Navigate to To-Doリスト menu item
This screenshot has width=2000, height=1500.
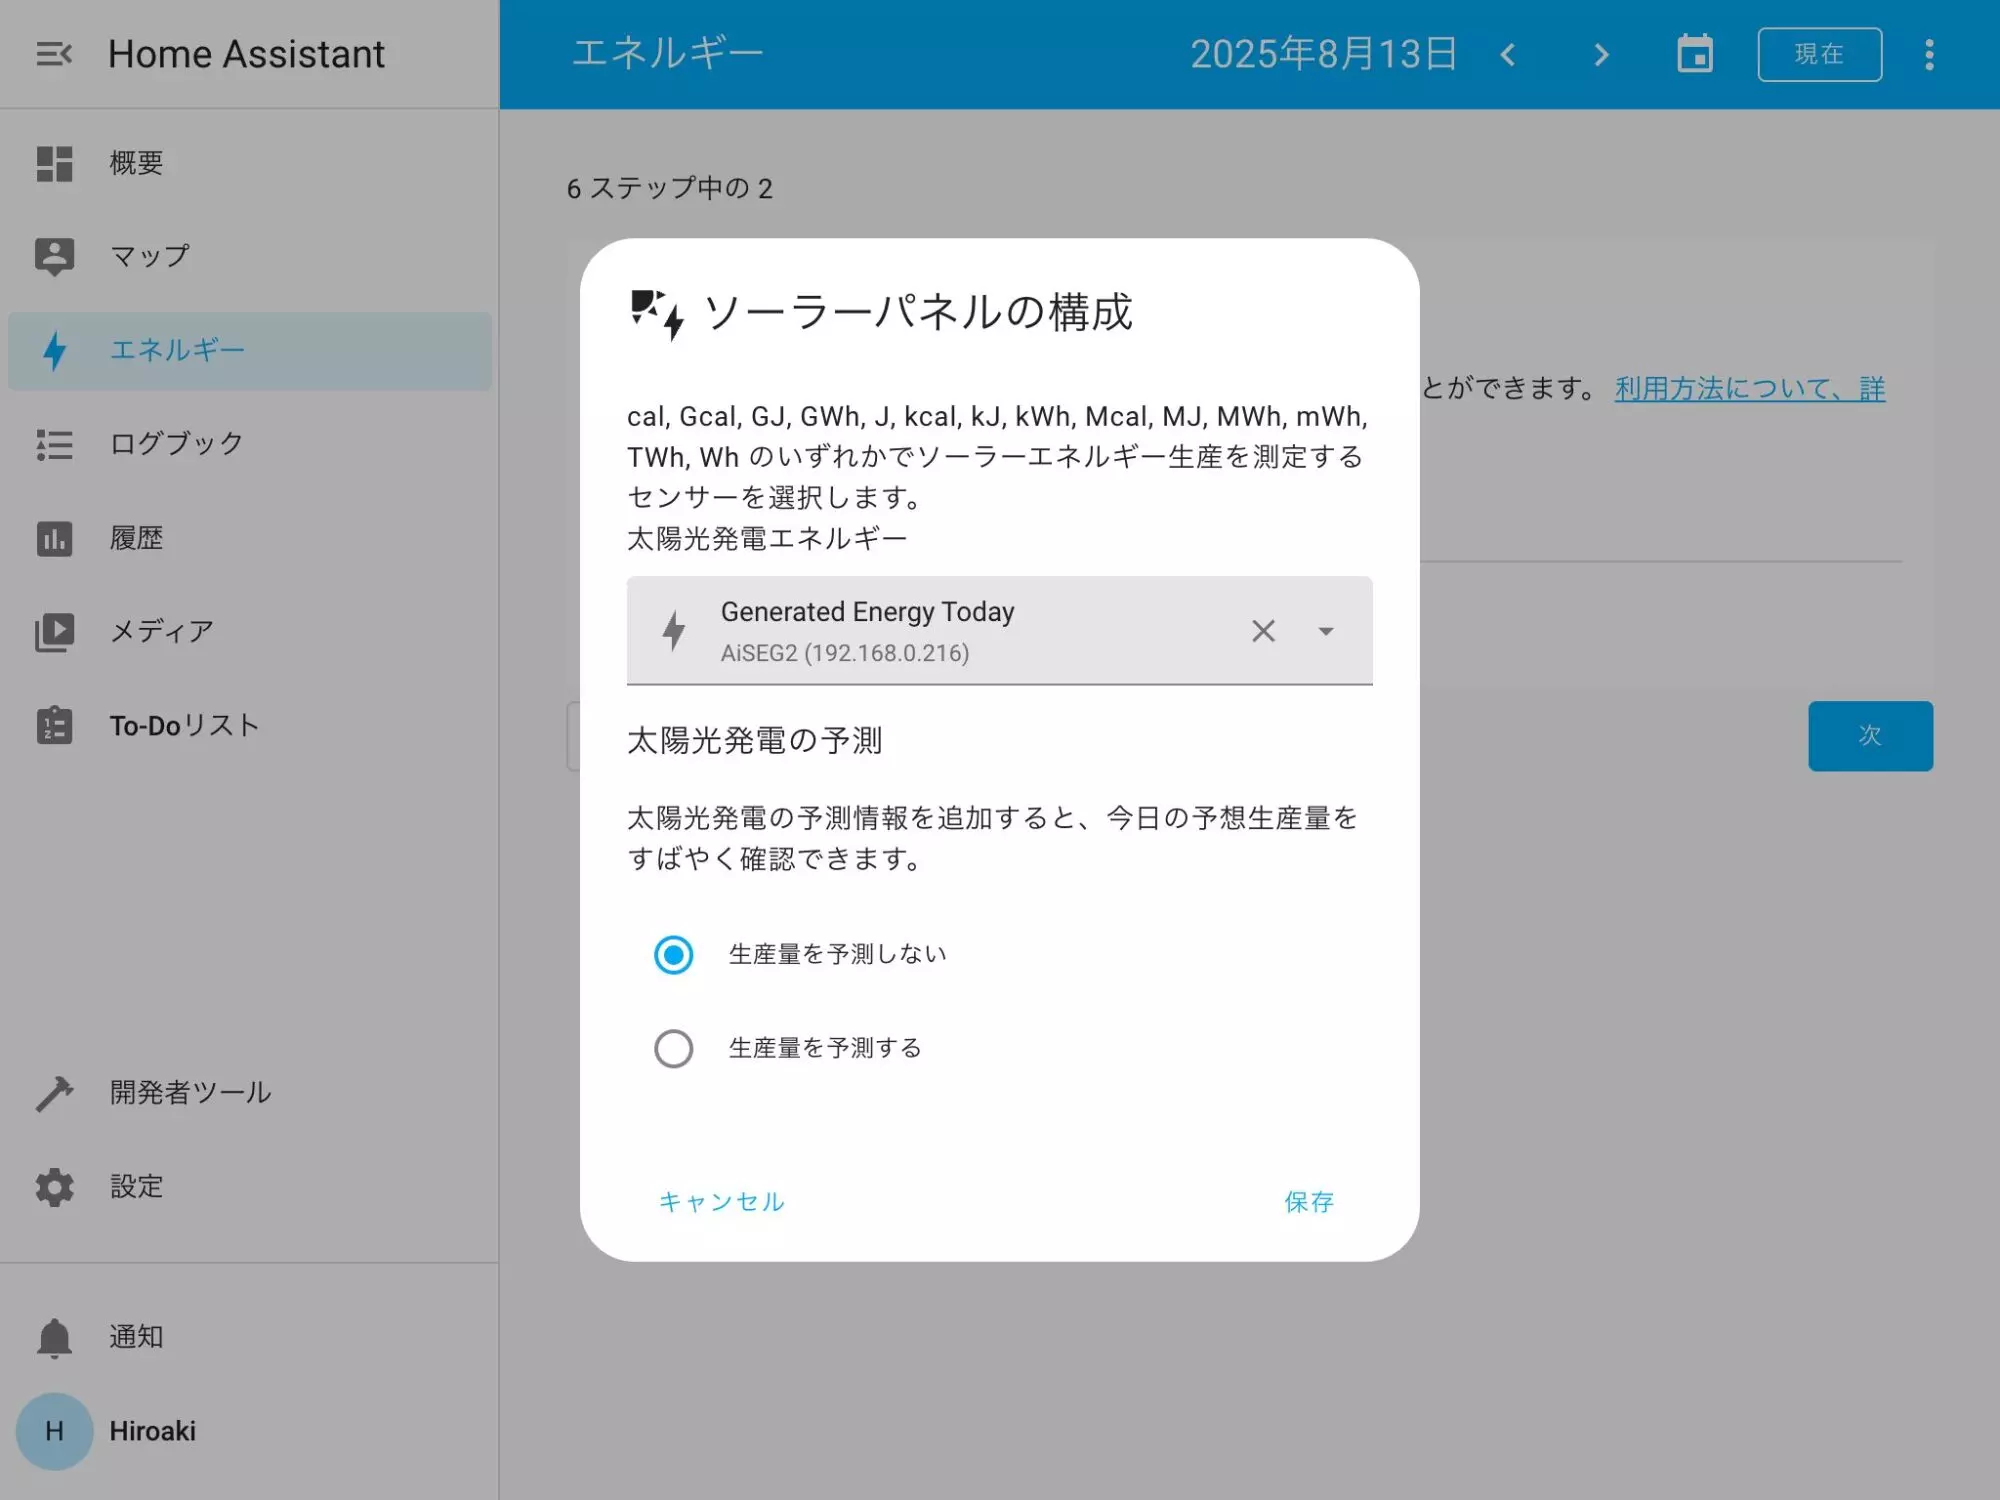[250, 725]
